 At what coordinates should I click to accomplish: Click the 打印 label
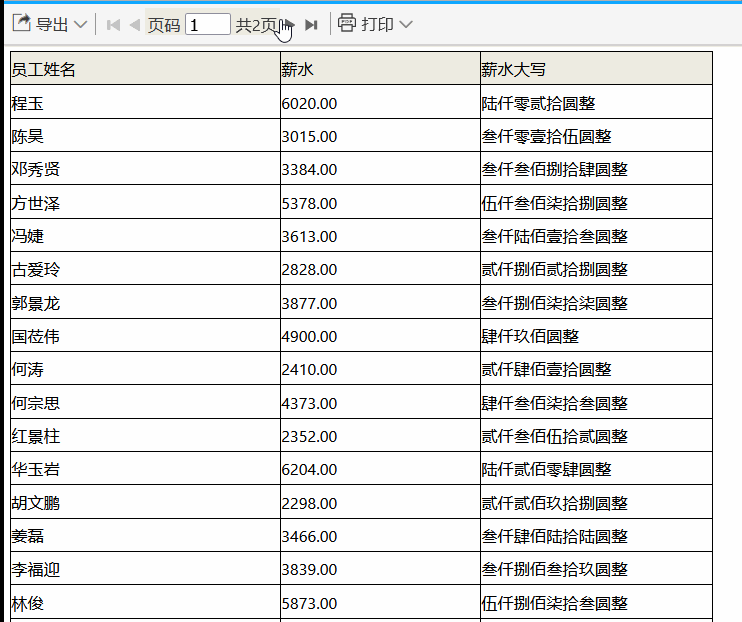coord(378,25)
